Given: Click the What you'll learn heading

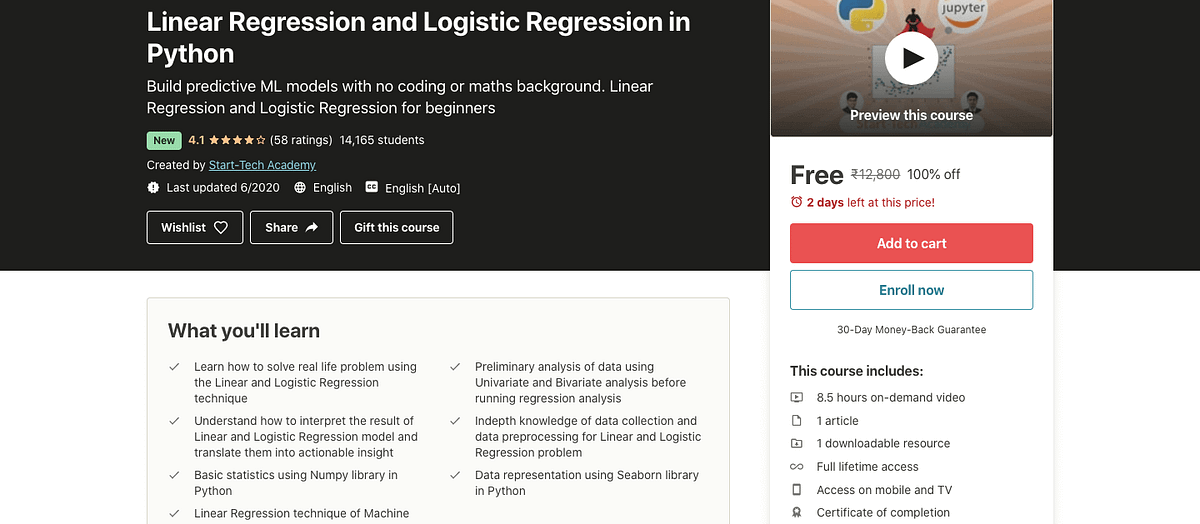Looking at the screenshot, I should pos(244,331).
